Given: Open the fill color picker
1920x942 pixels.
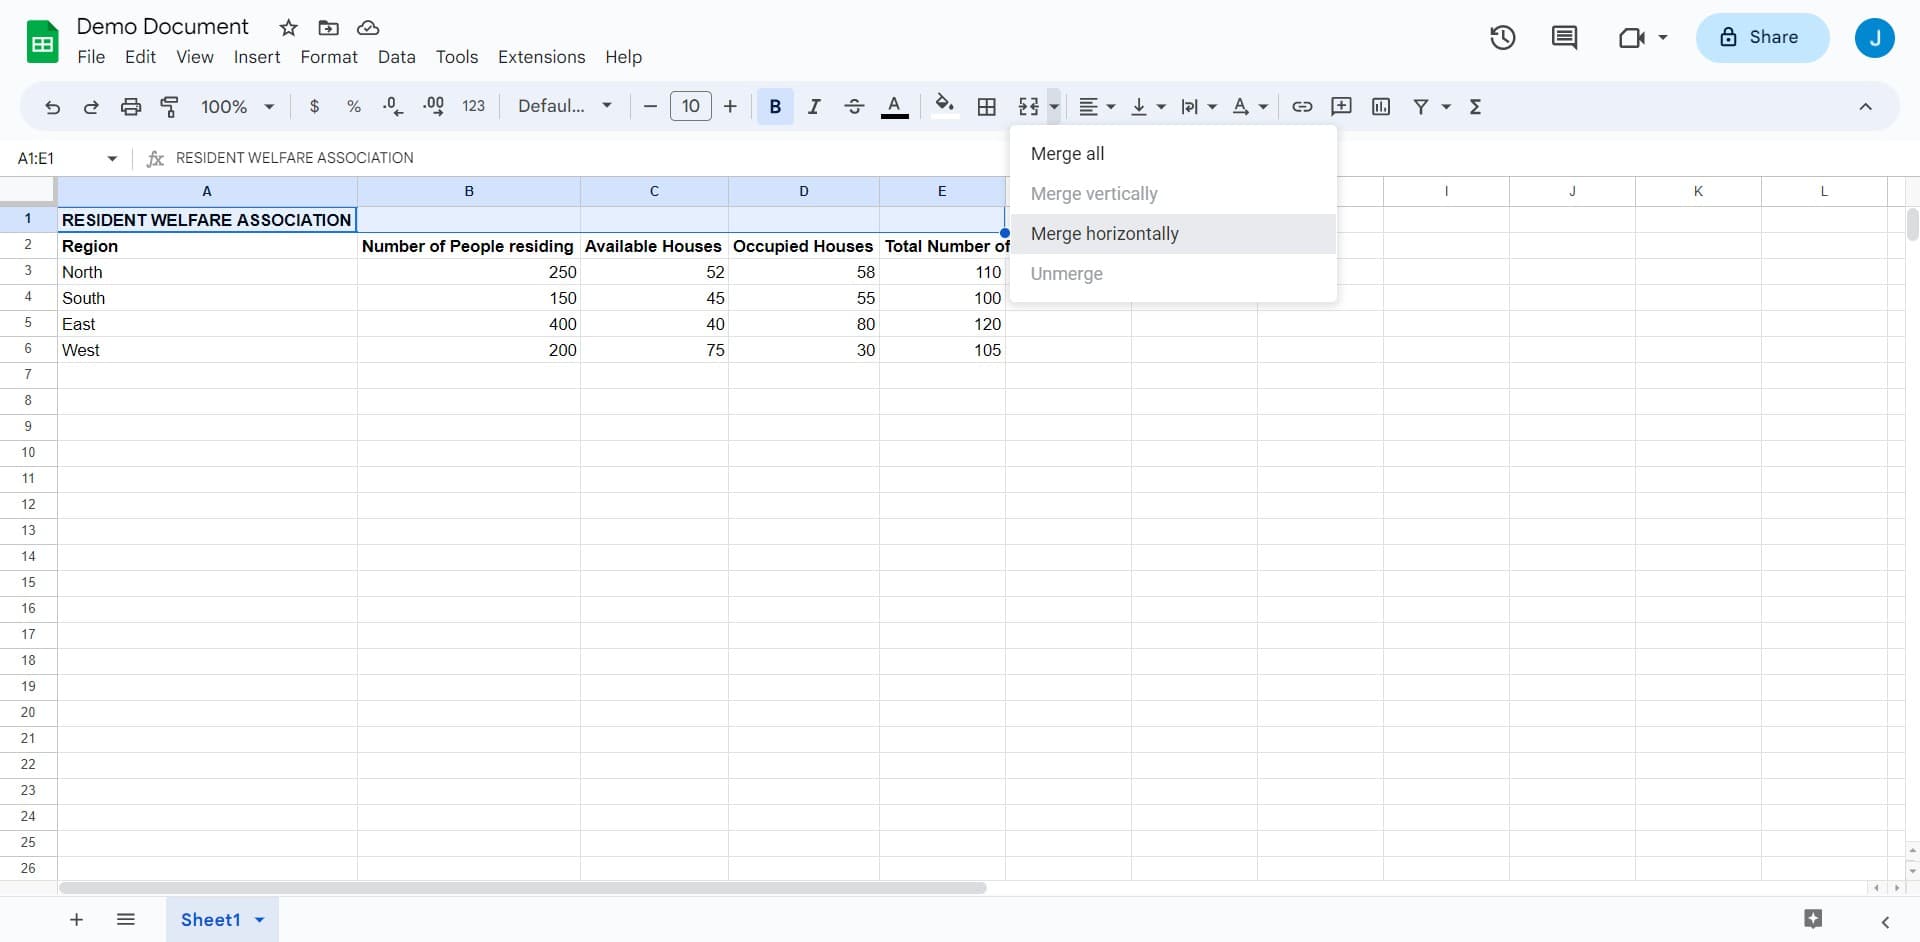Looking at the screenshot, I should tap(944, 107).
